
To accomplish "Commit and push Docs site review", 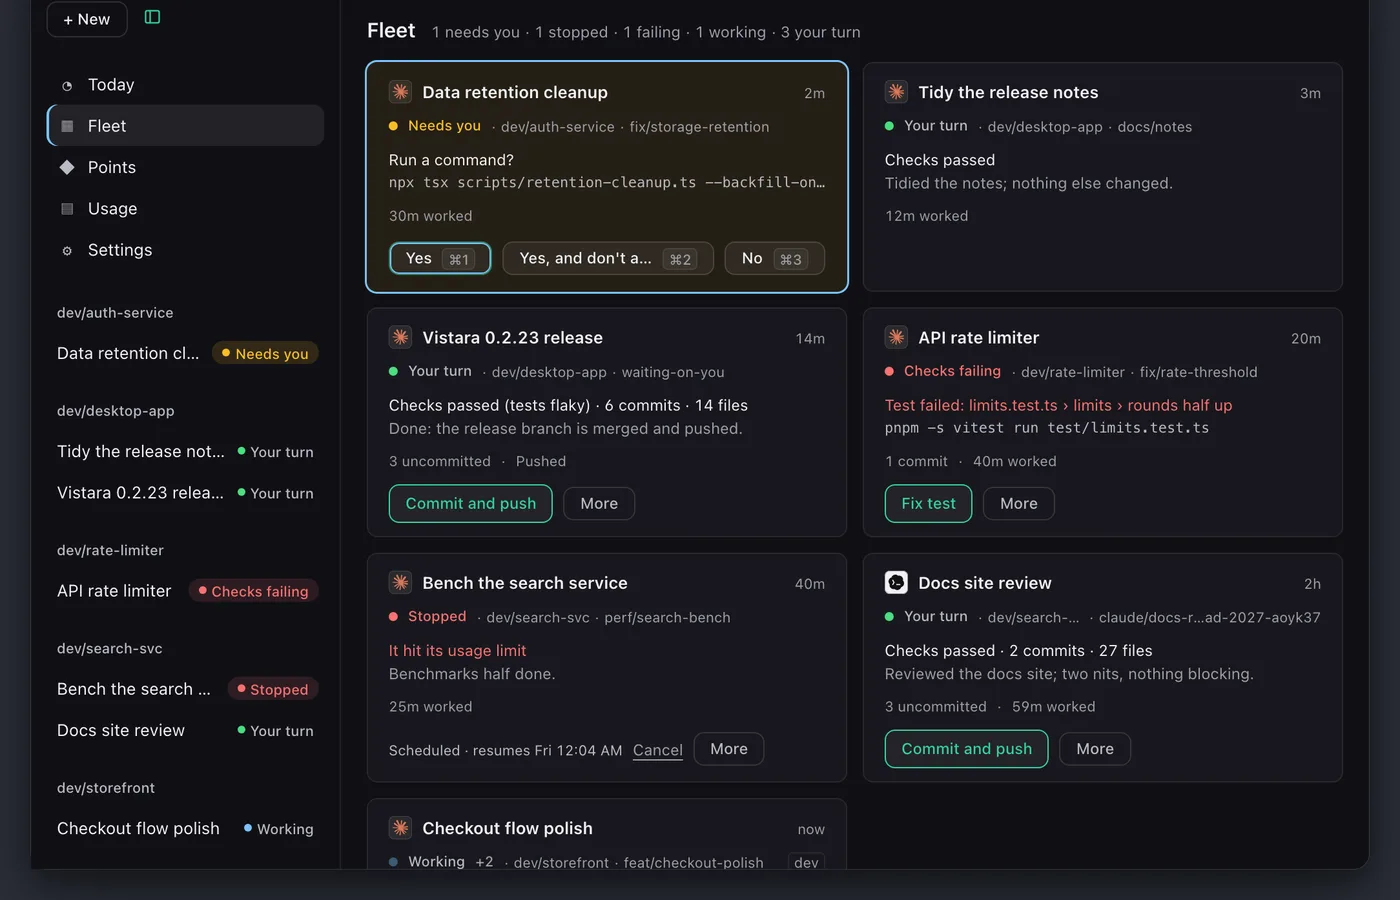I will [966, 749].
